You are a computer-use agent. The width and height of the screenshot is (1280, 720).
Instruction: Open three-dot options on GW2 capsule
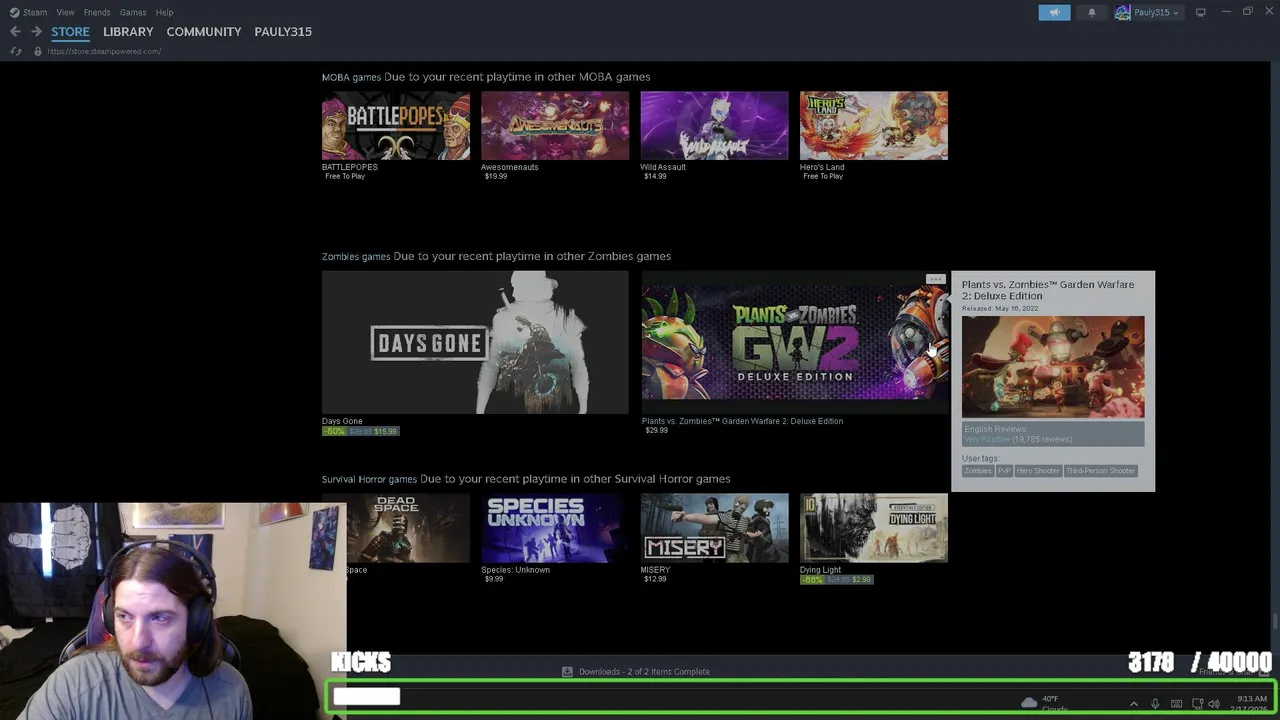[x=935, y=279]
